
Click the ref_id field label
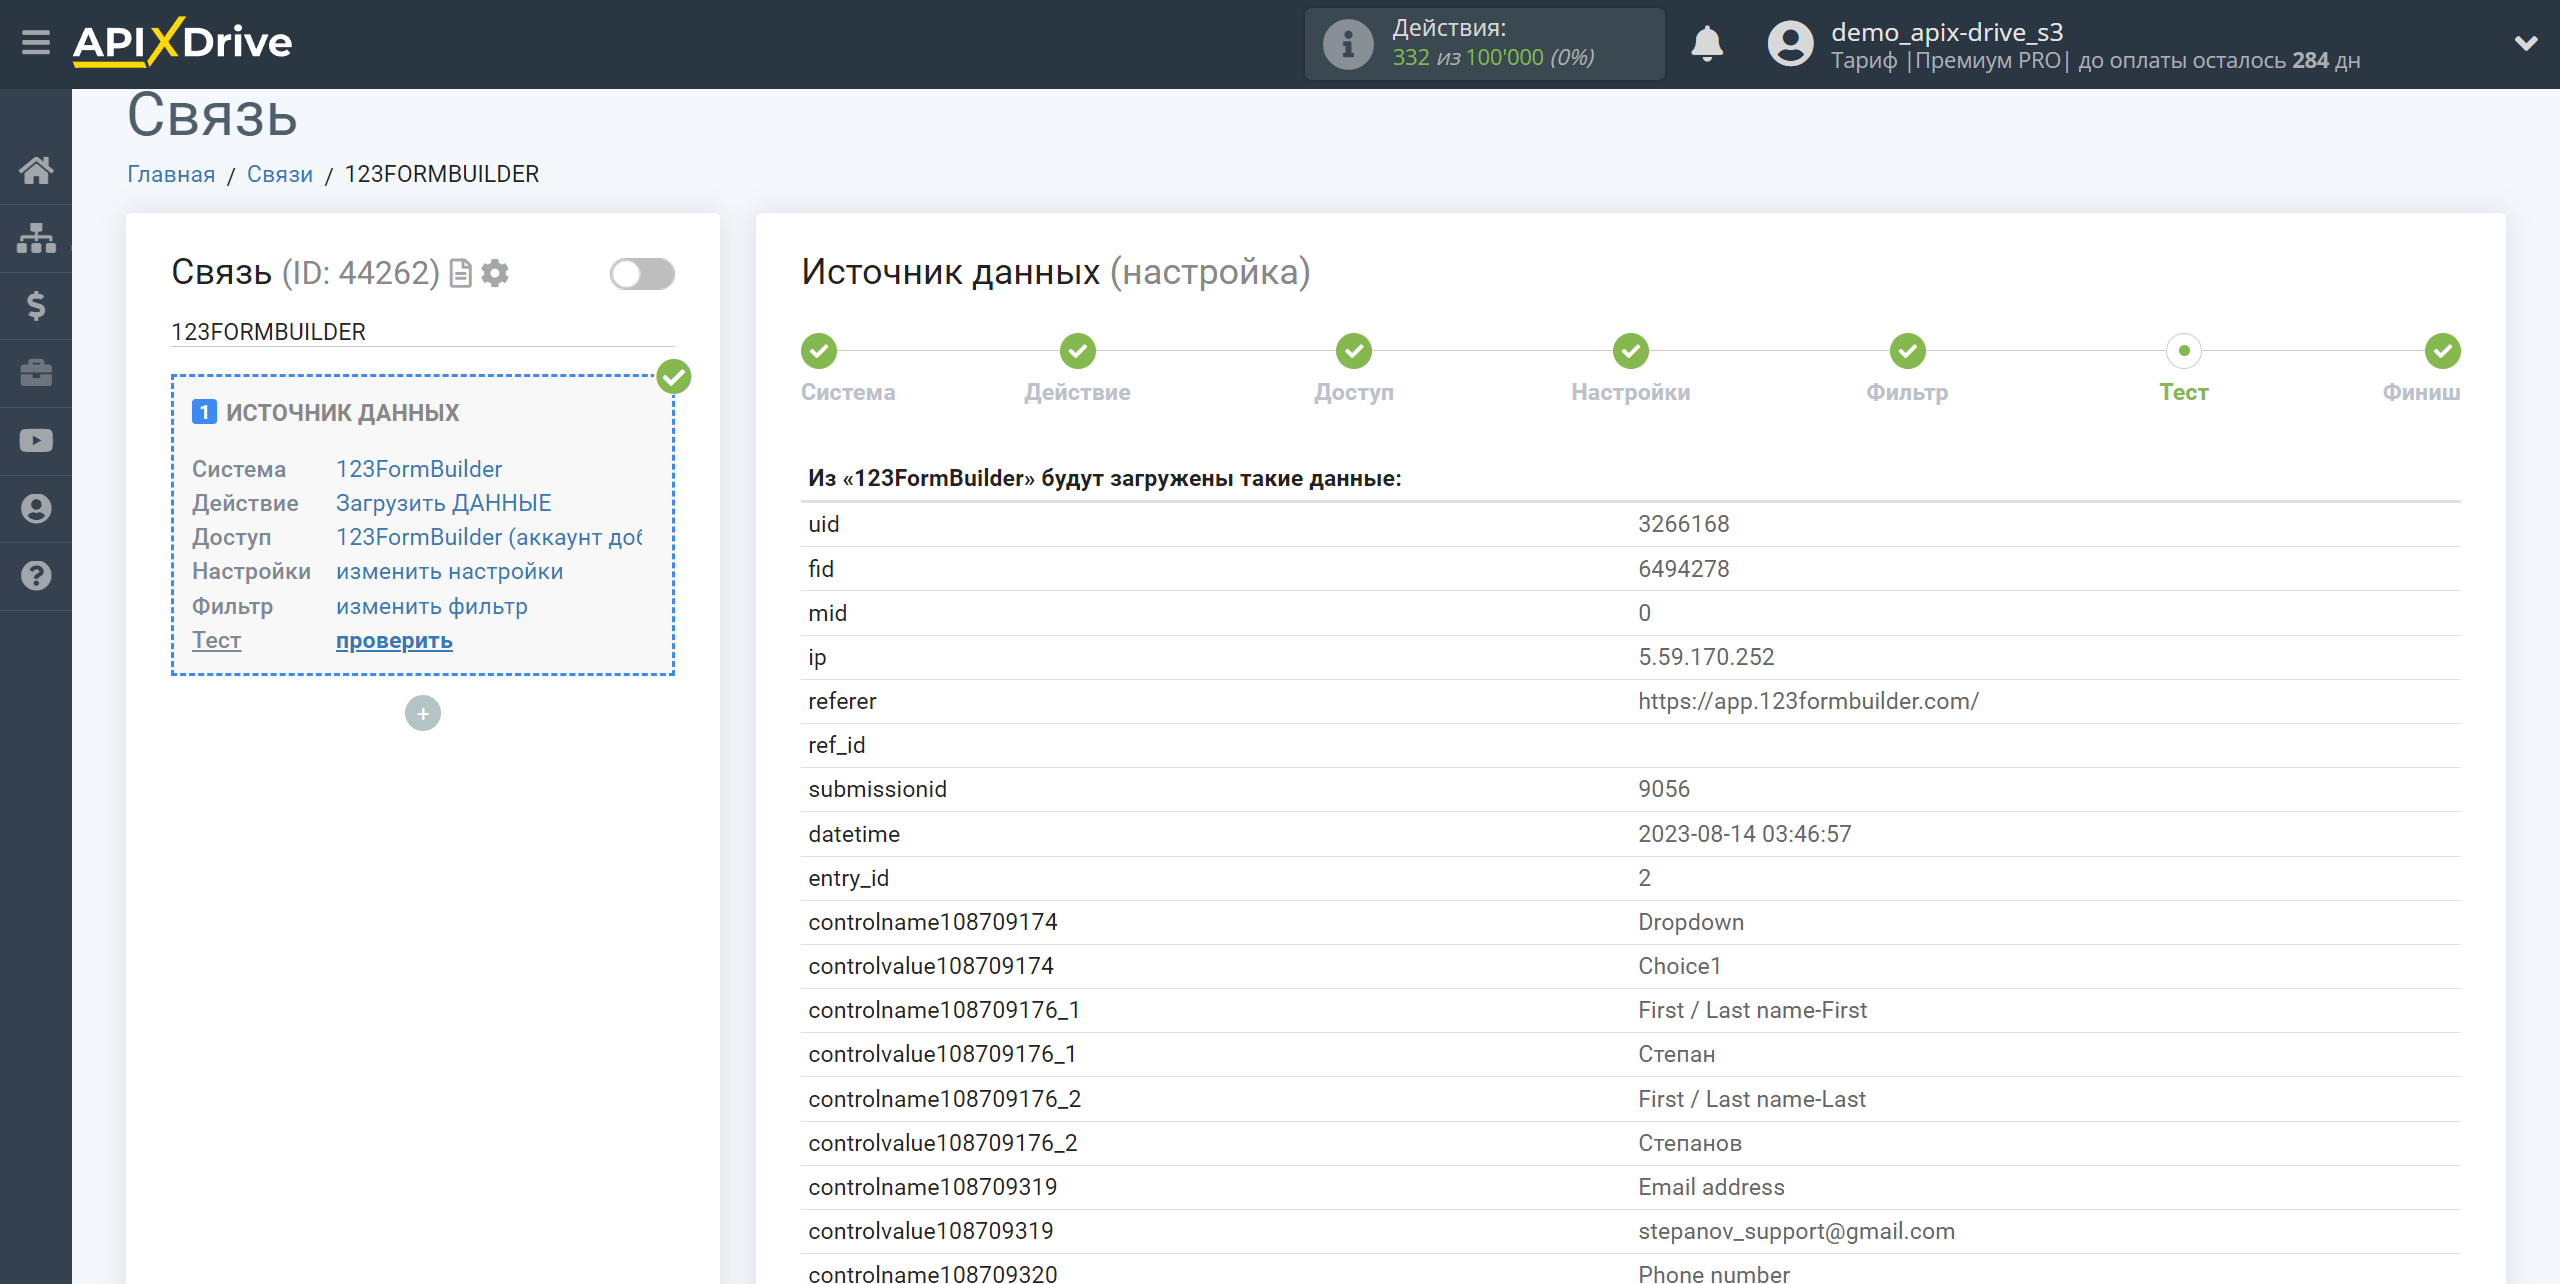coord(837,745)
